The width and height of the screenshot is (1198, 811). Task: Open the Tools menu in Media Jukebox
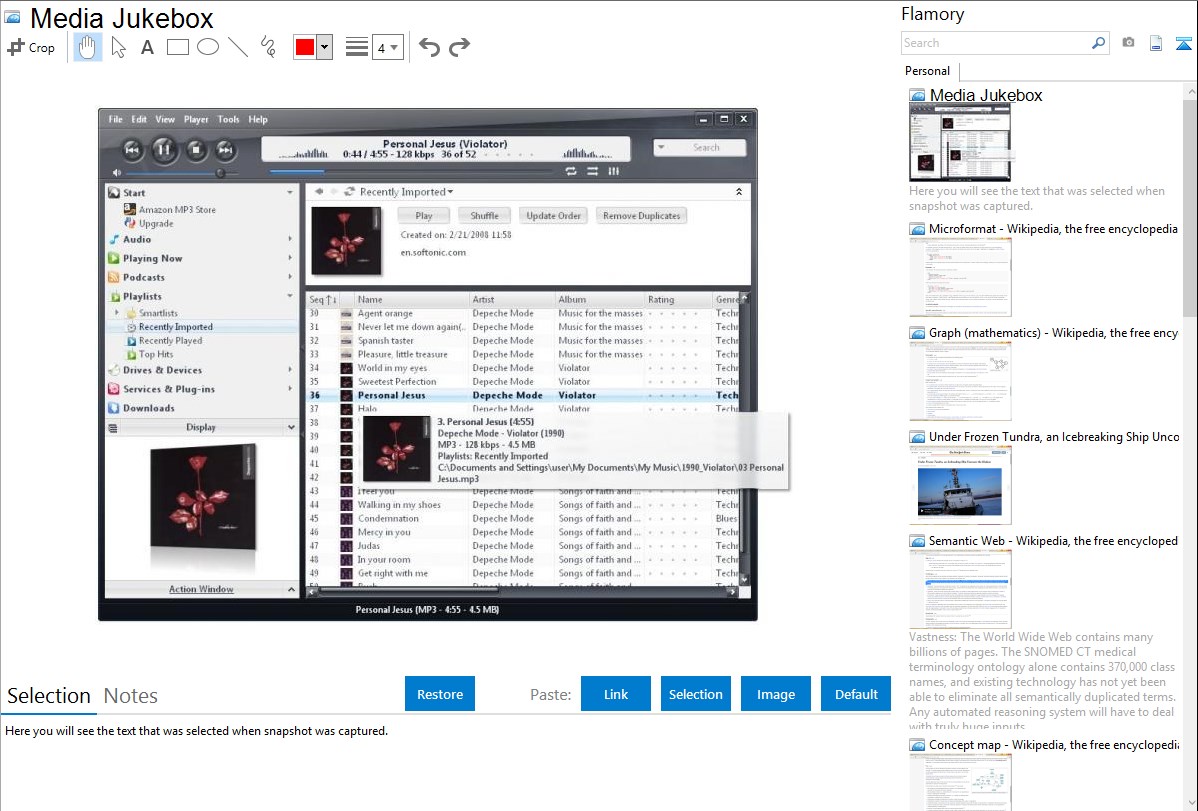tap(228, 119)
